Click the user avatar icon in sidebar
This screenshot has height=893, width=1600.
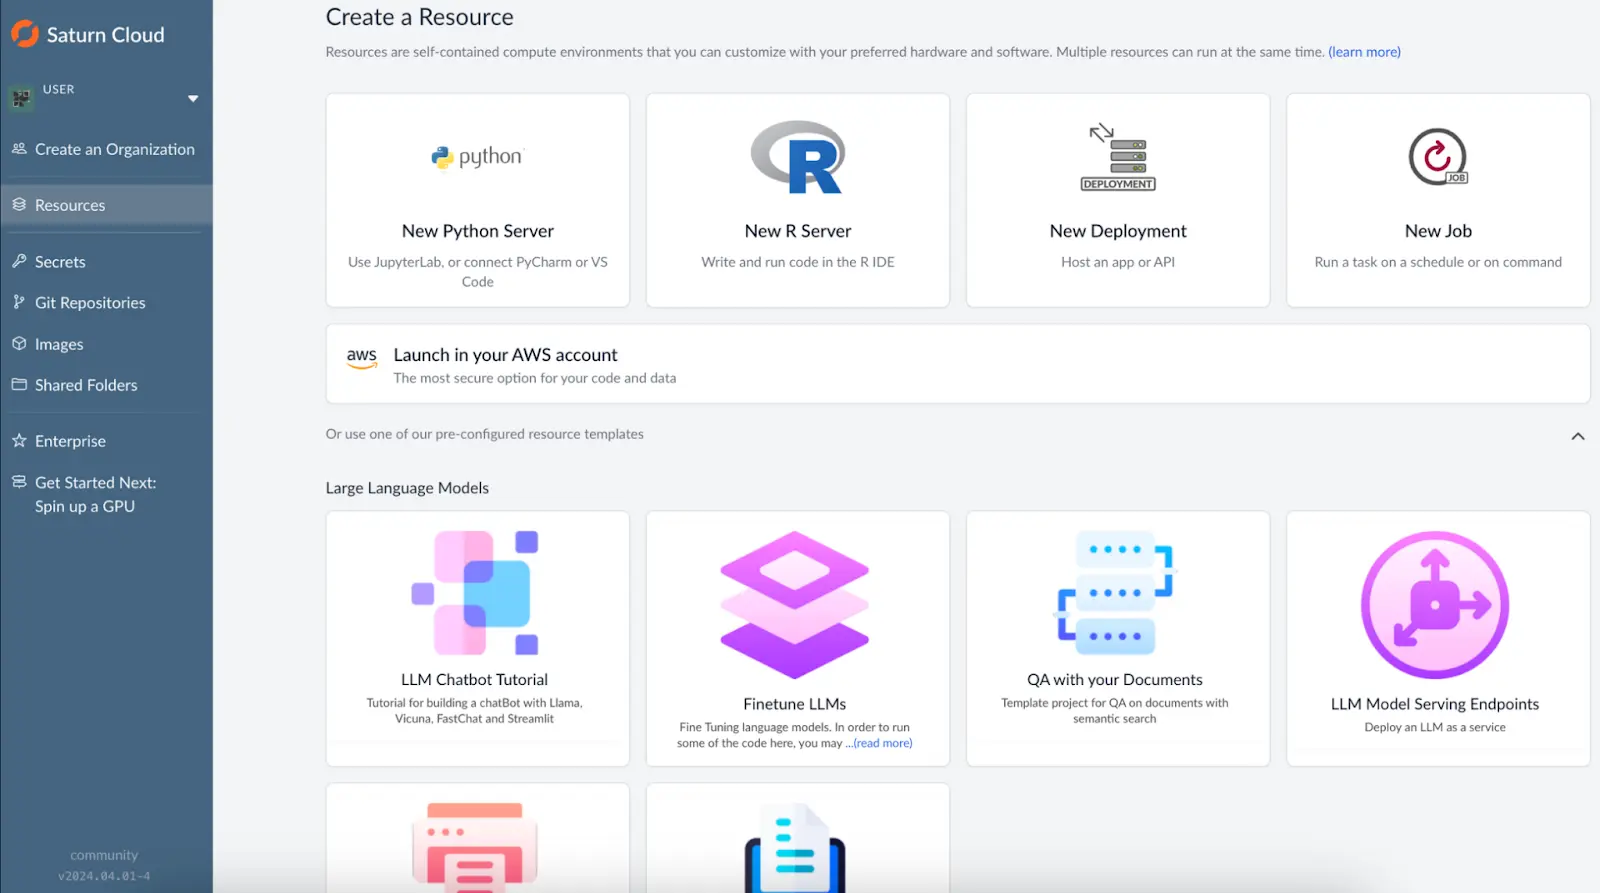(21, 98)
